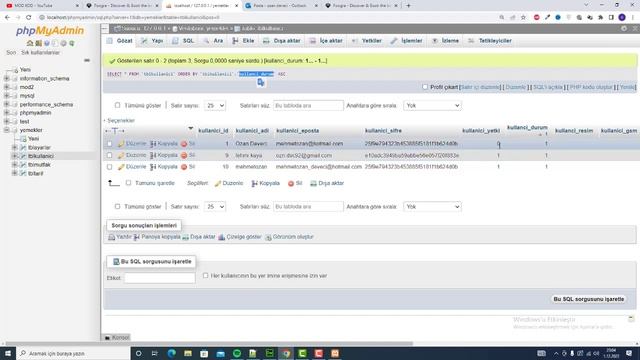
Task: Click the view icon beside Görünüm oluştur
Action: (268, 237)
